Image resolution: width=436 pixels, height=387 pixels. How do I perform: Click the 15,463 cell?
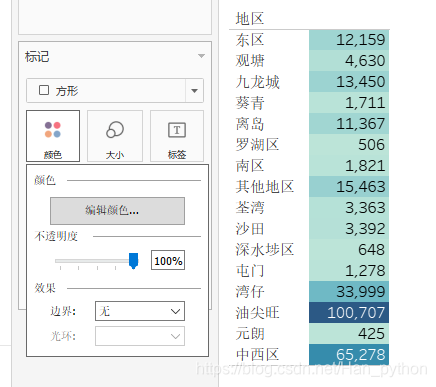coord(349,187)
